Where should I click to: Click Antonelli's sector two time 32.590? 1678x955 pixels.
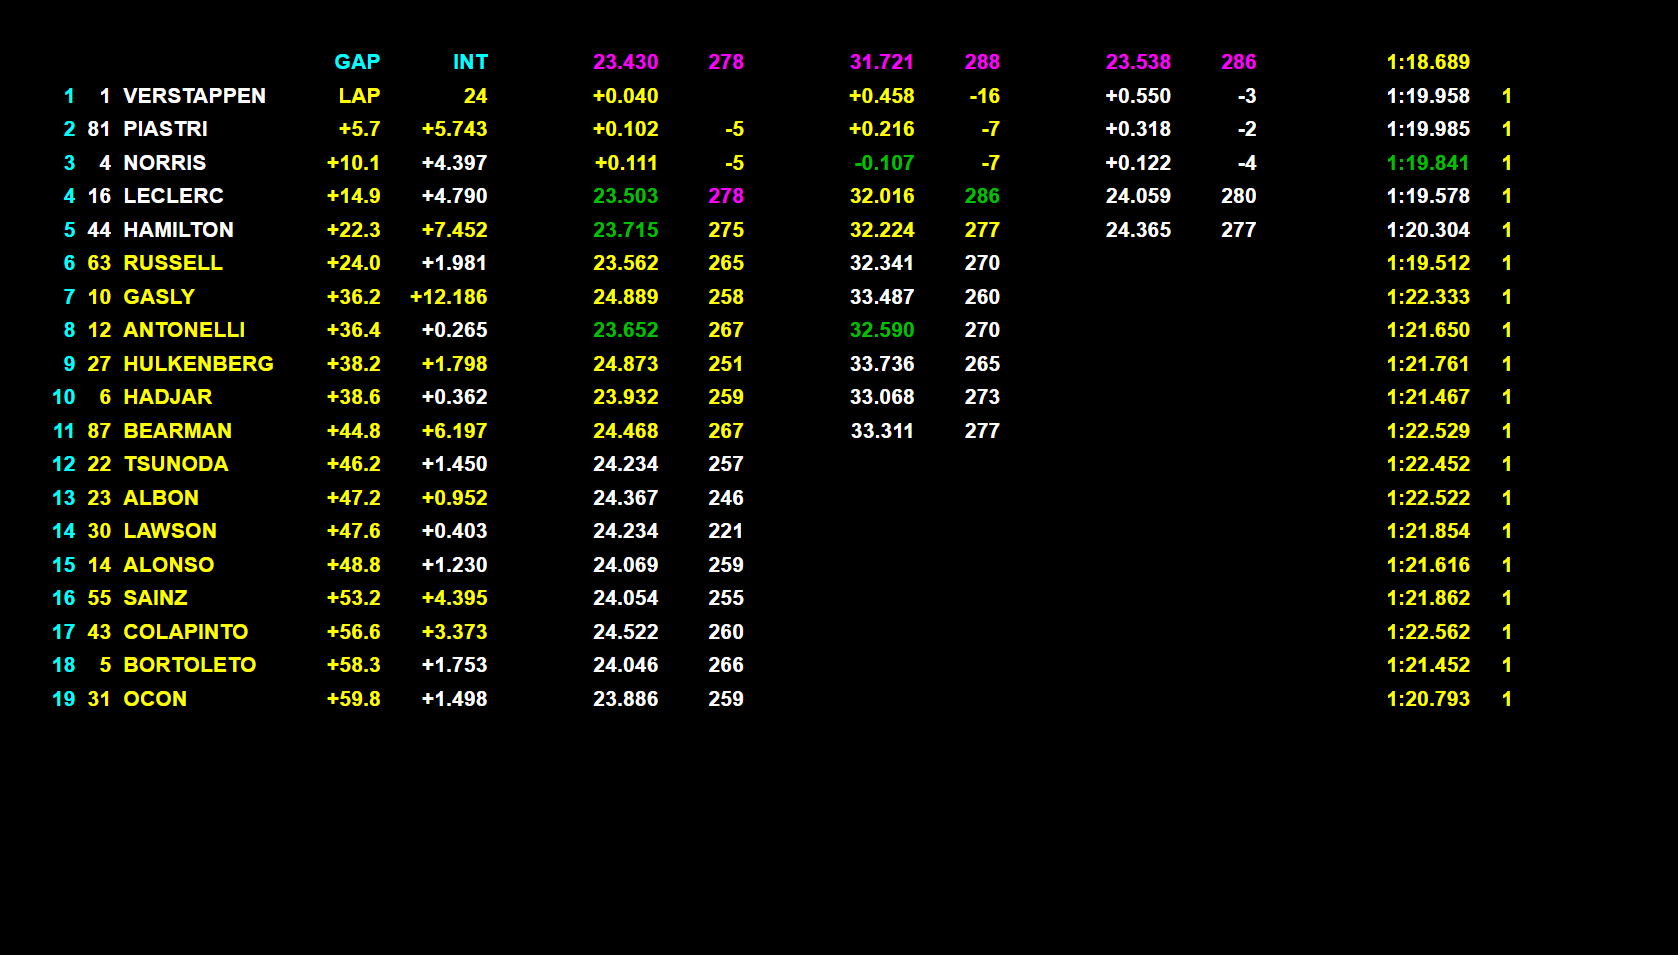pos(882,330)
